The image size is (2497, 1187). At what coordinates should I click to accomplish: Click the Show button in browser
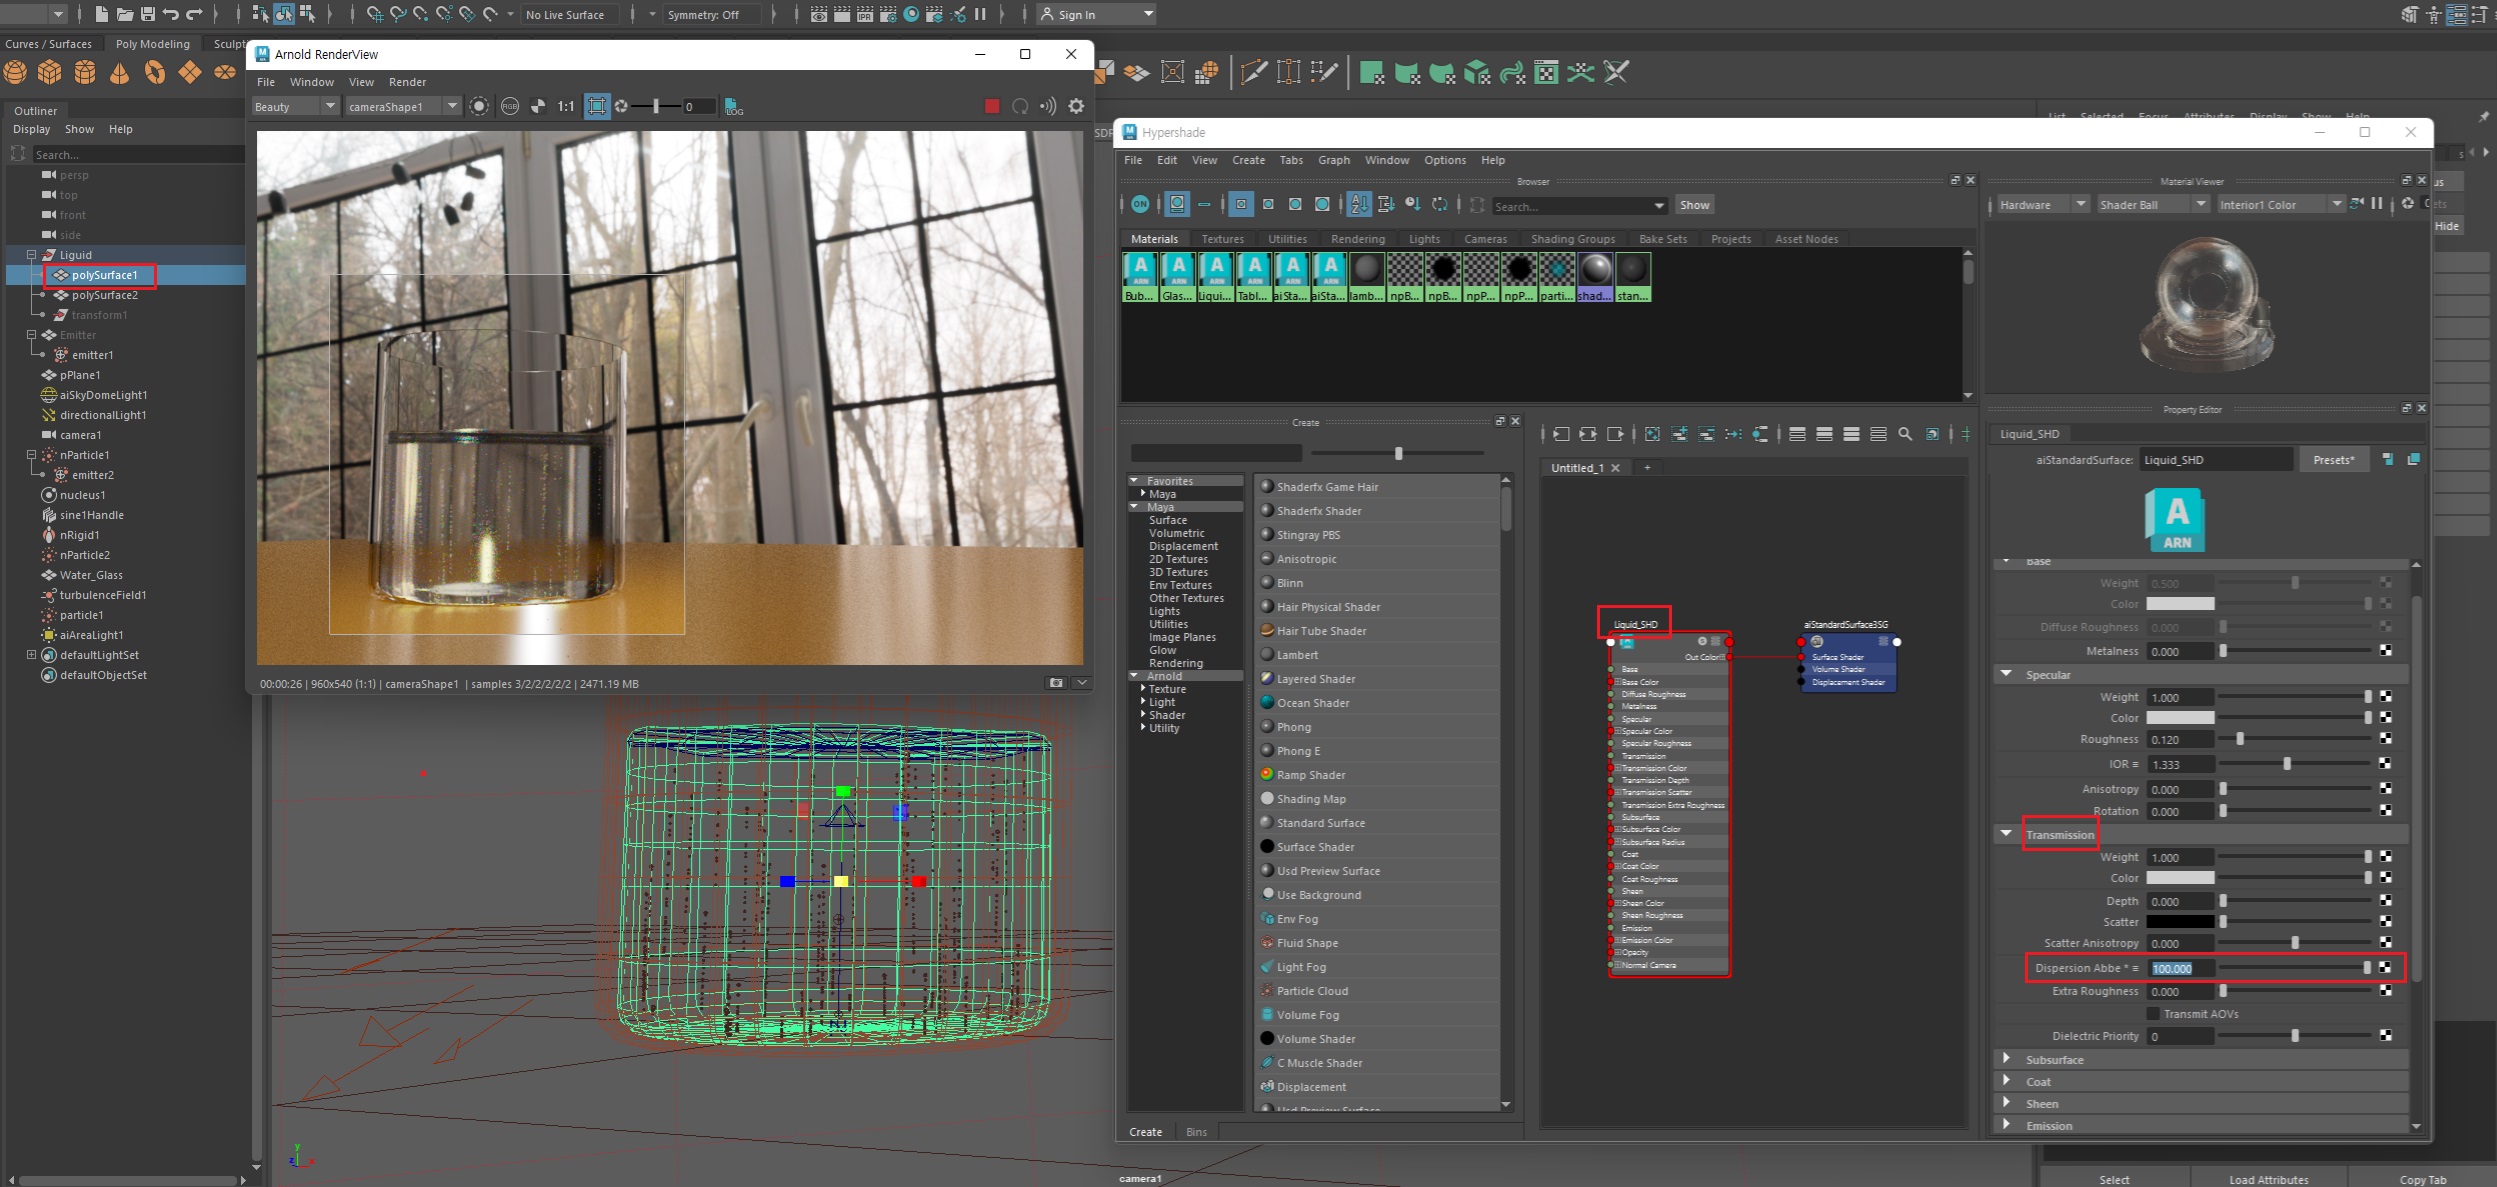coord(1694,205)
